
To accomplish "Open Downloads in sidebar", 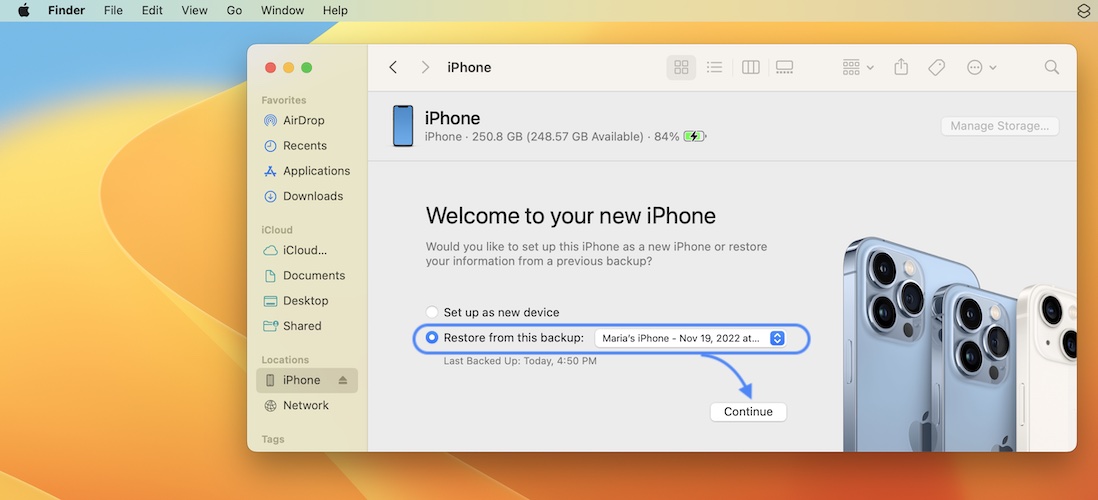I will pos(313,196).
